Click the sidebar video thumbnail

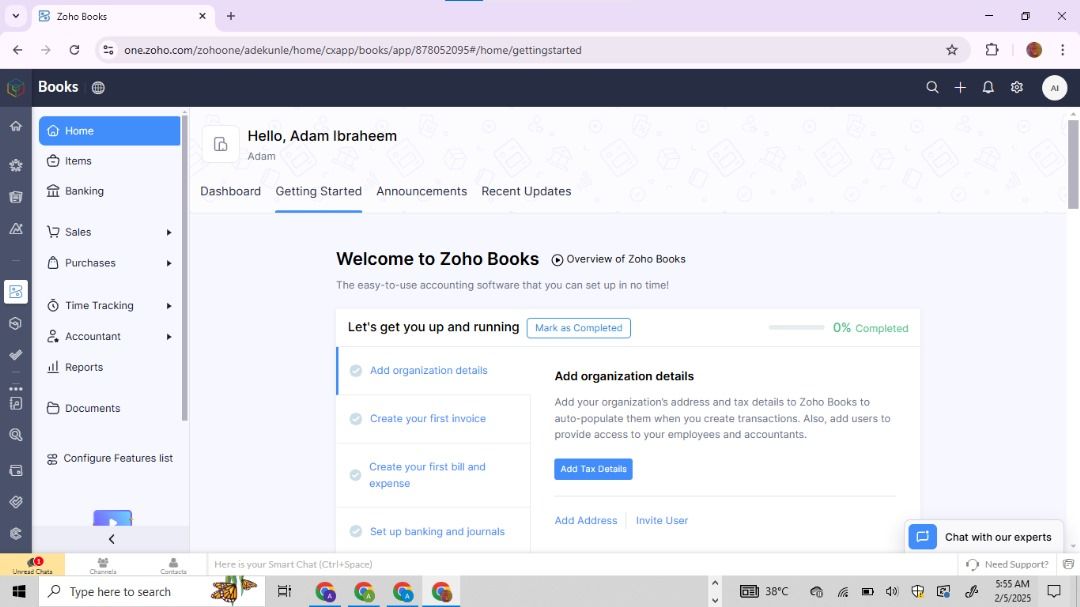coord(112,518)
